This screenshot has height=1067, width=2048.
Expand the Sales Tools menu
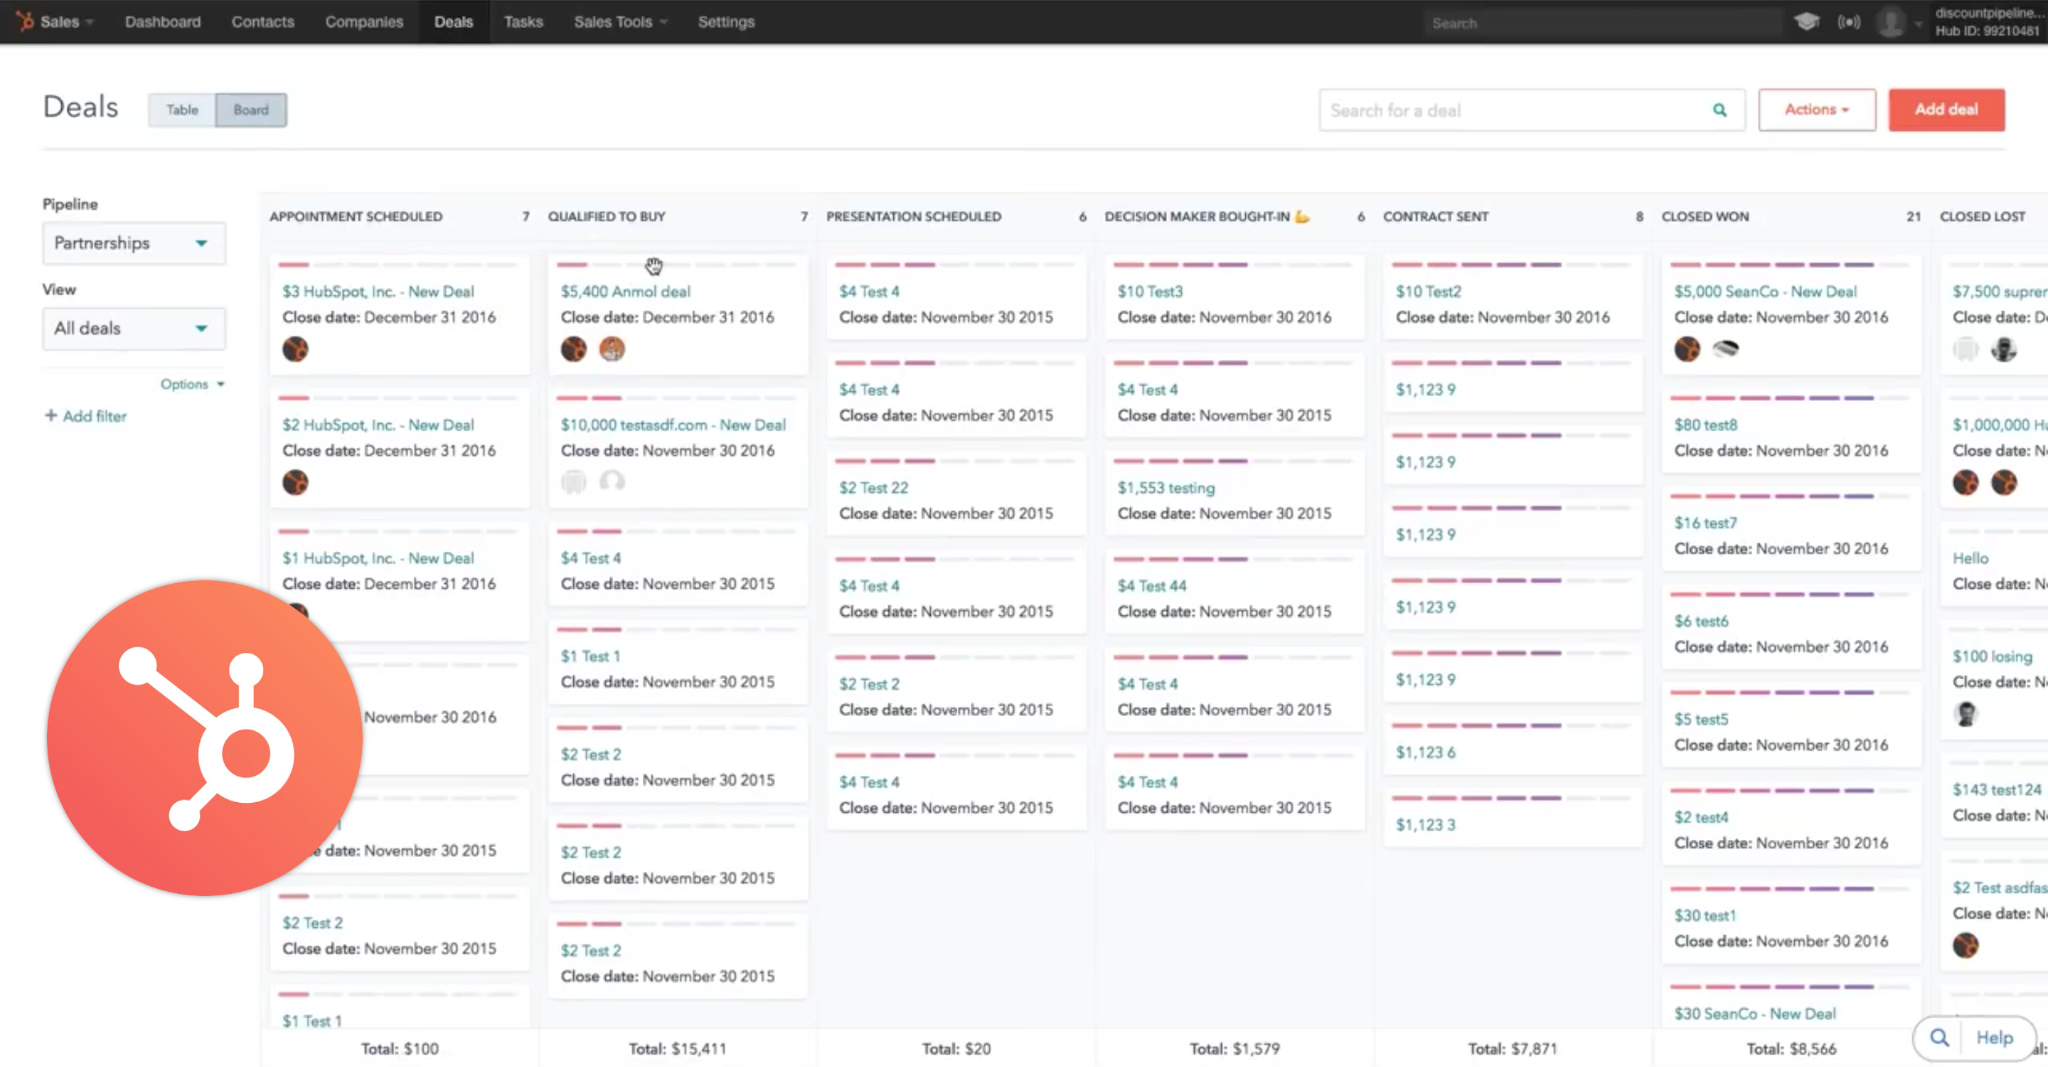click(x=620, y=21)
